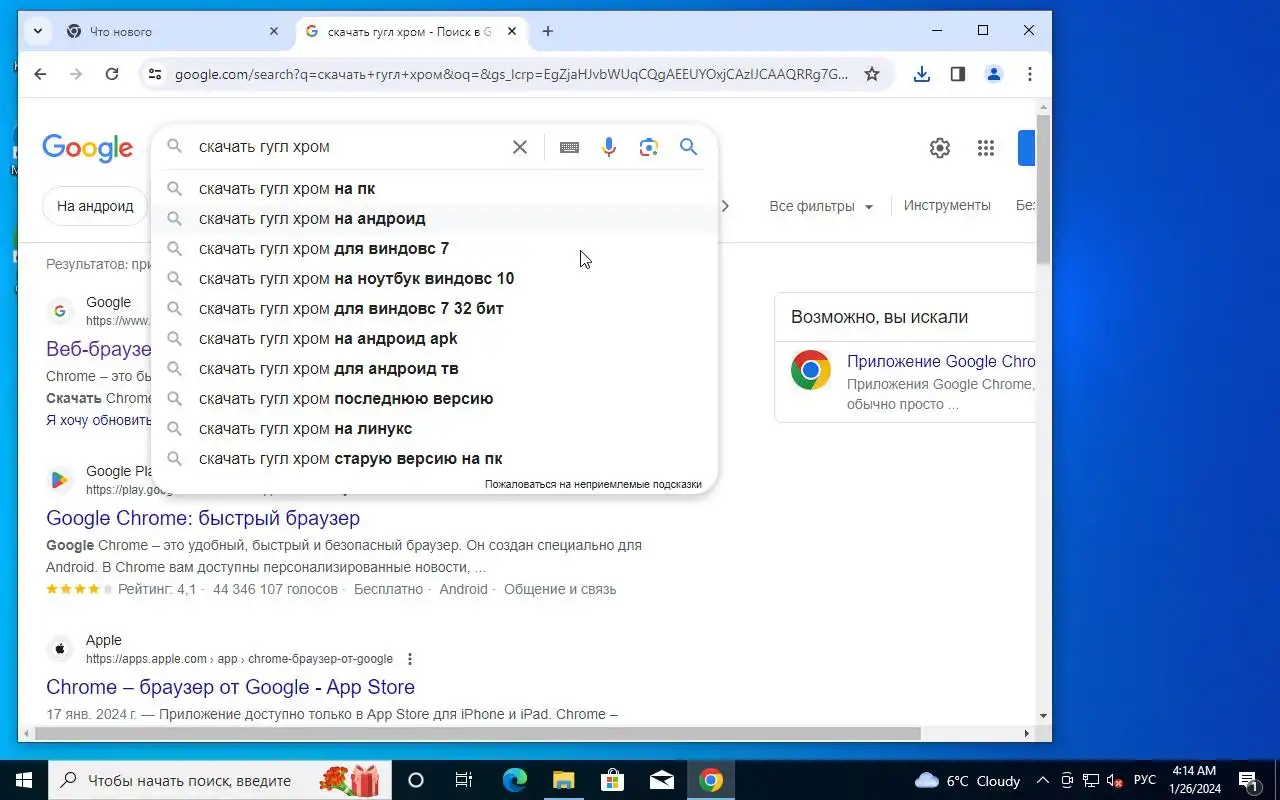Choose suggestion 'последнюю версию'
Image resolution: width=1280 pixels, height=800 pixels.
click(434, 398)
